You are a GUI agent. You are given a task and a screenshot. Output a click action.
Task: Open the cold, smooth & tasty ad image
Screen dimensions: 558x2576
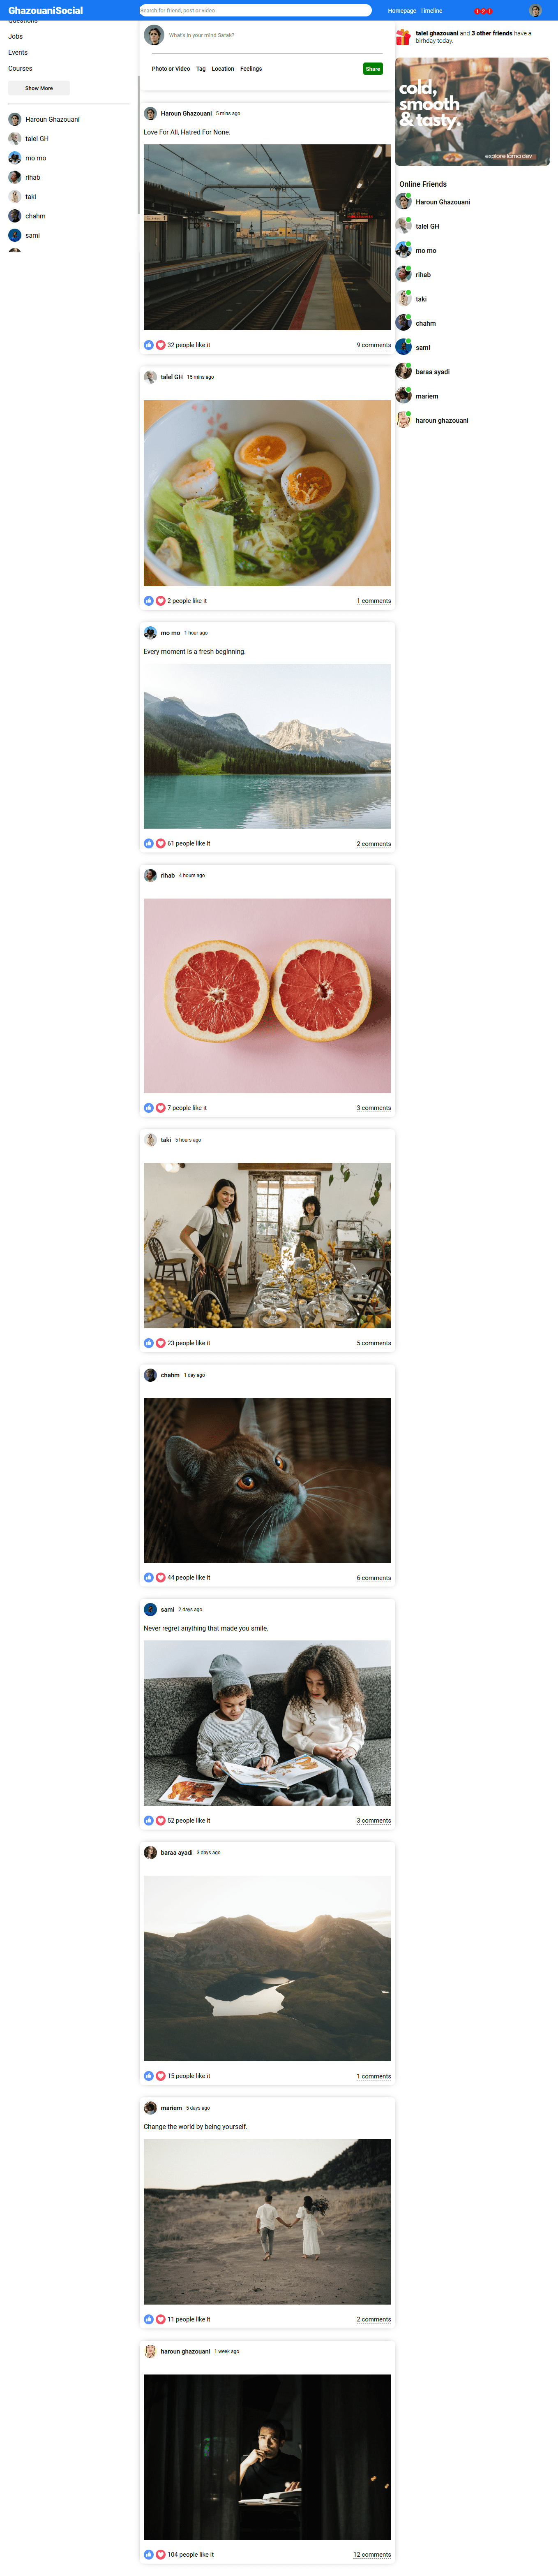pos(472,112)
